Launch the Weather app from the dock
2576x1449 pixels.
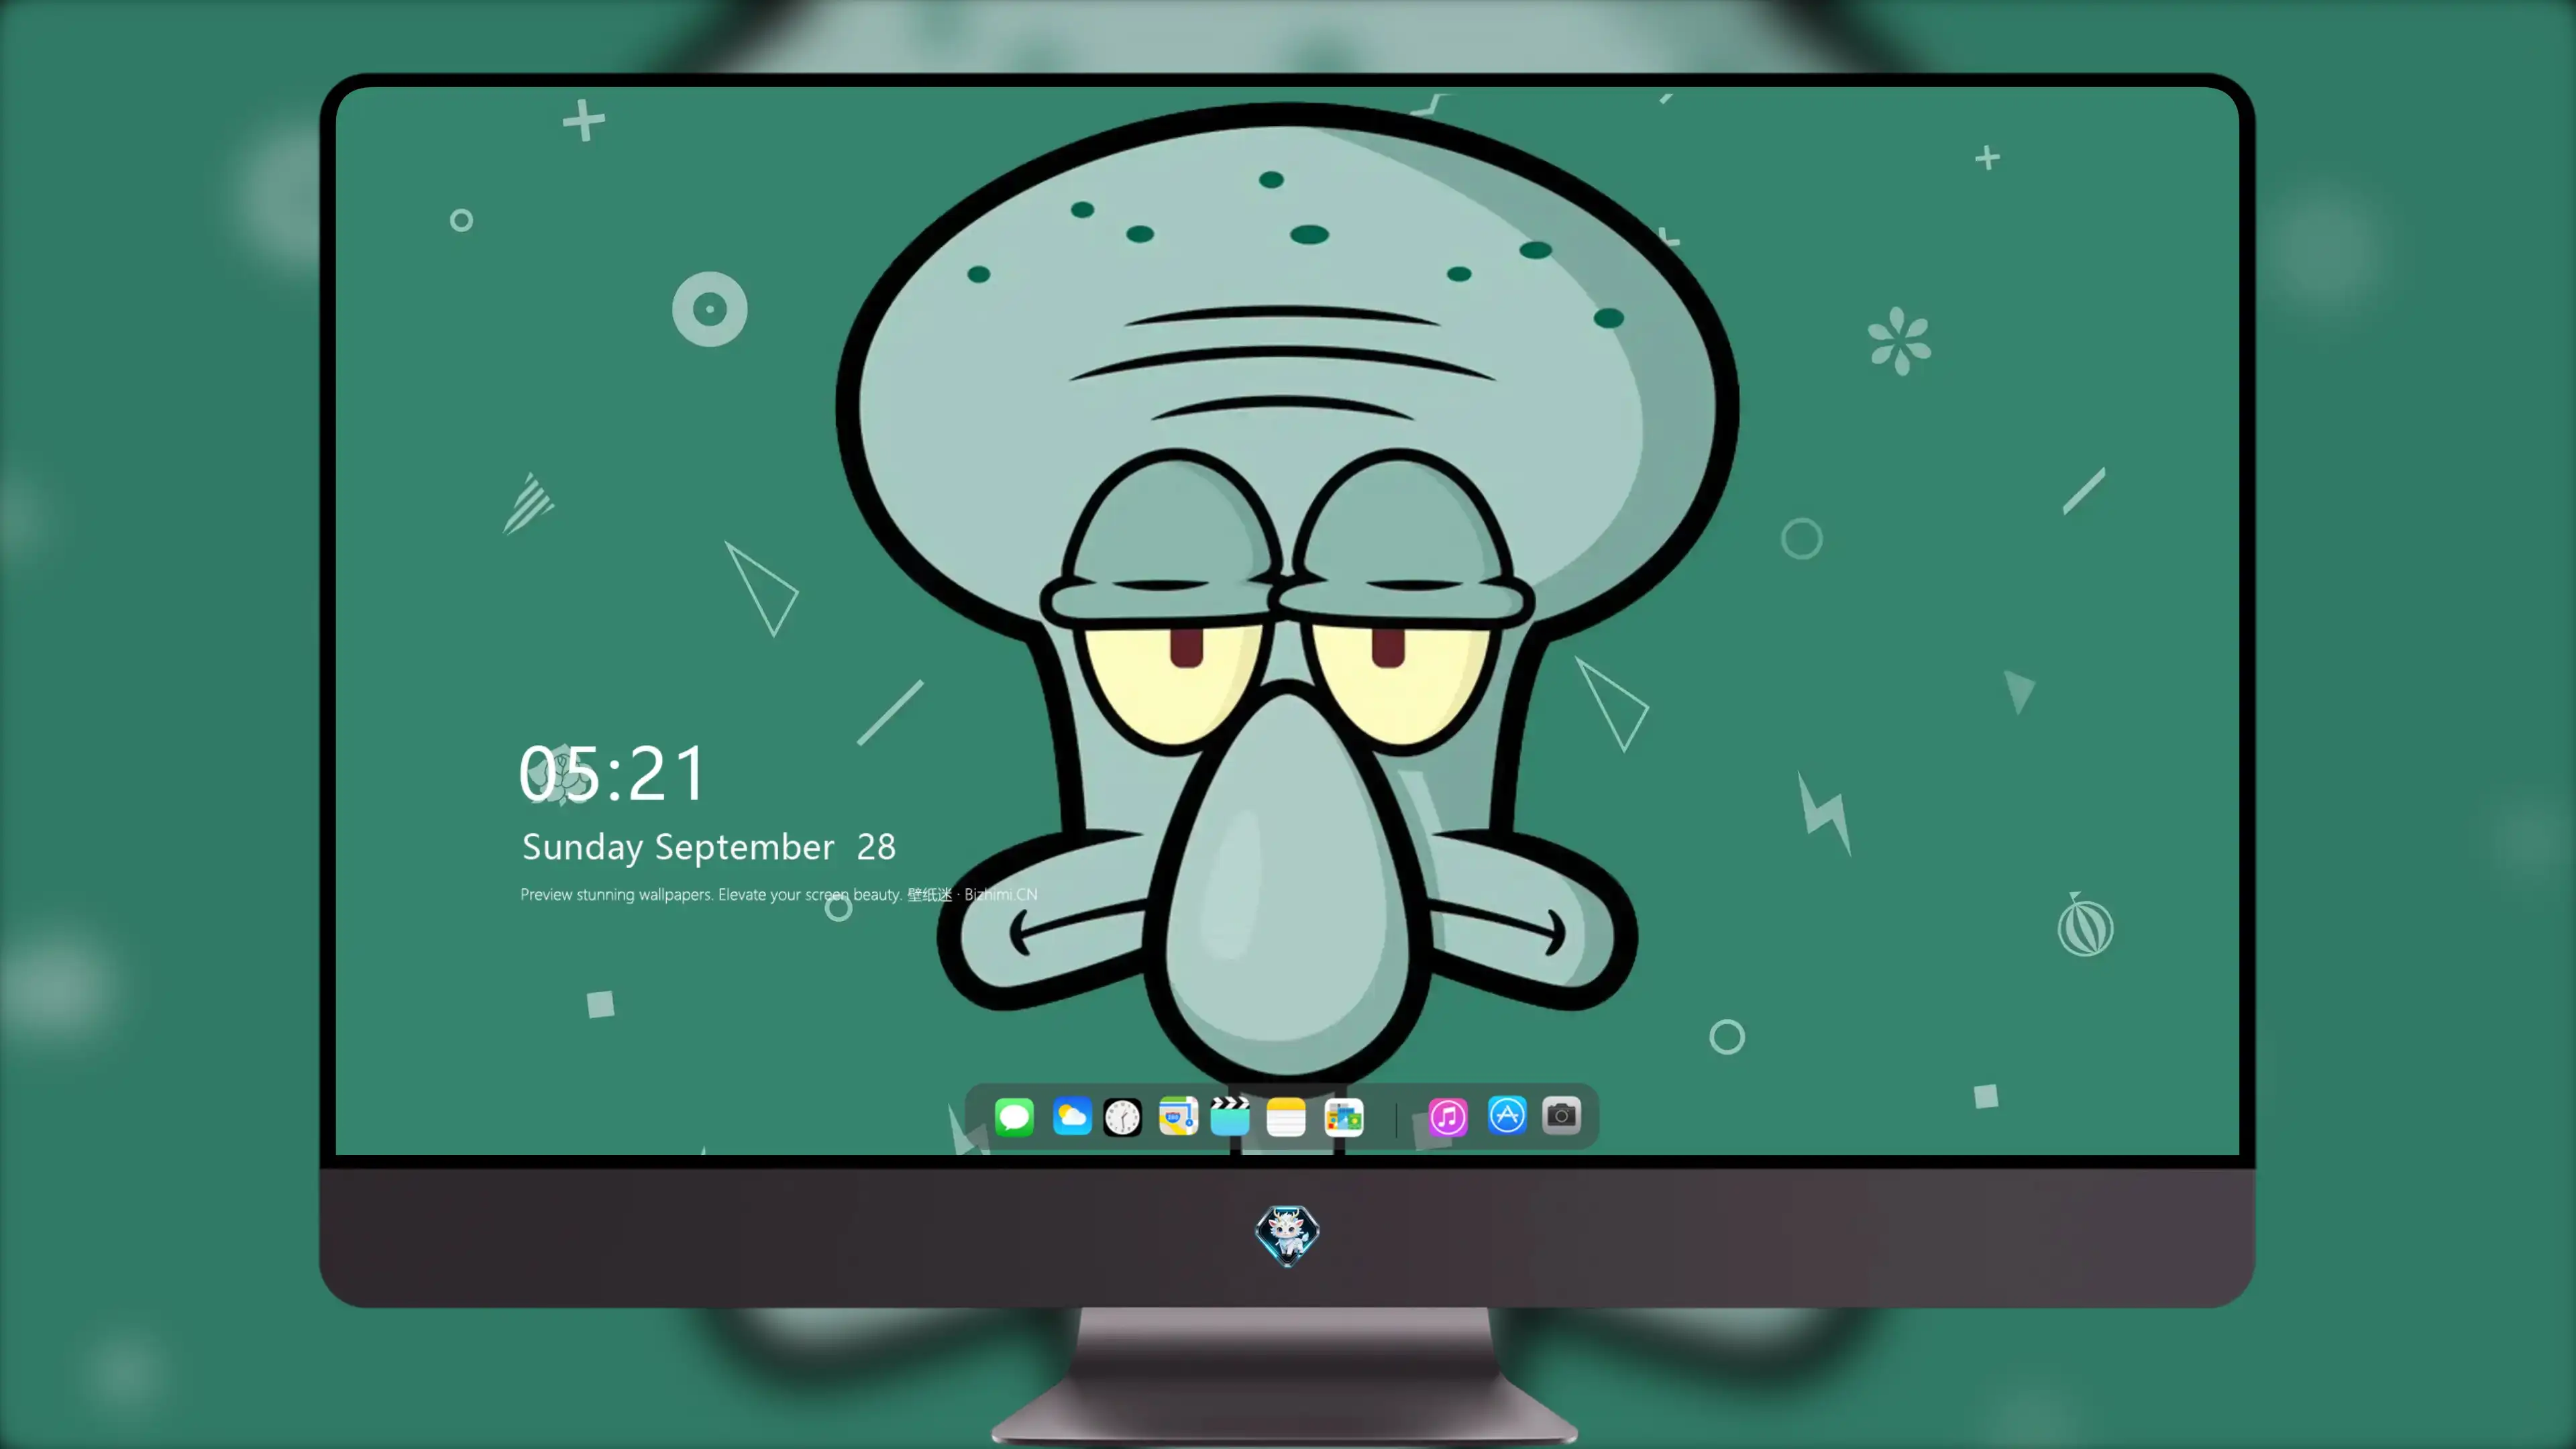1072,1117
